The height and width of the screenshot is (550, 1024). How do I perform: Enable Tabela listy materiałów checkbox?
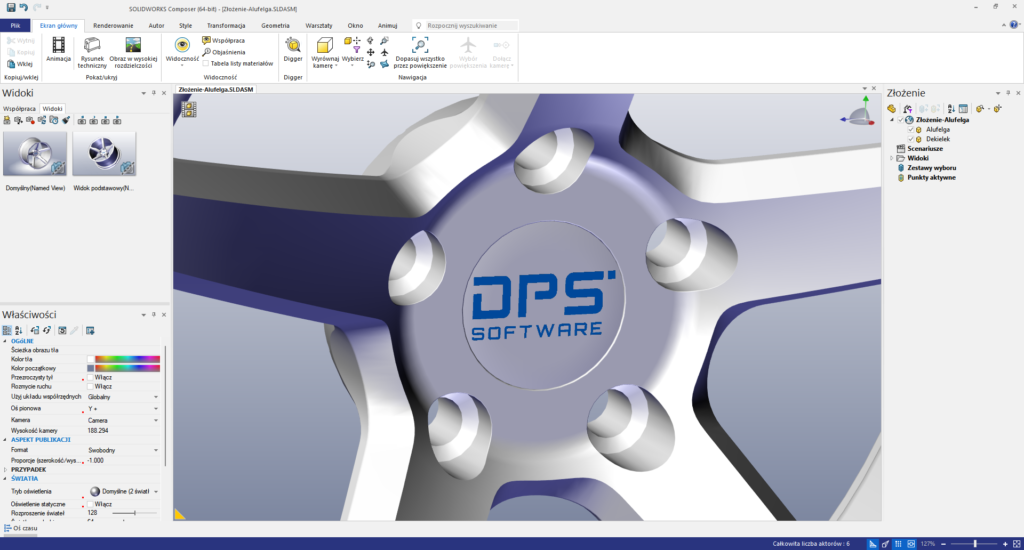[x=205, y=63]
